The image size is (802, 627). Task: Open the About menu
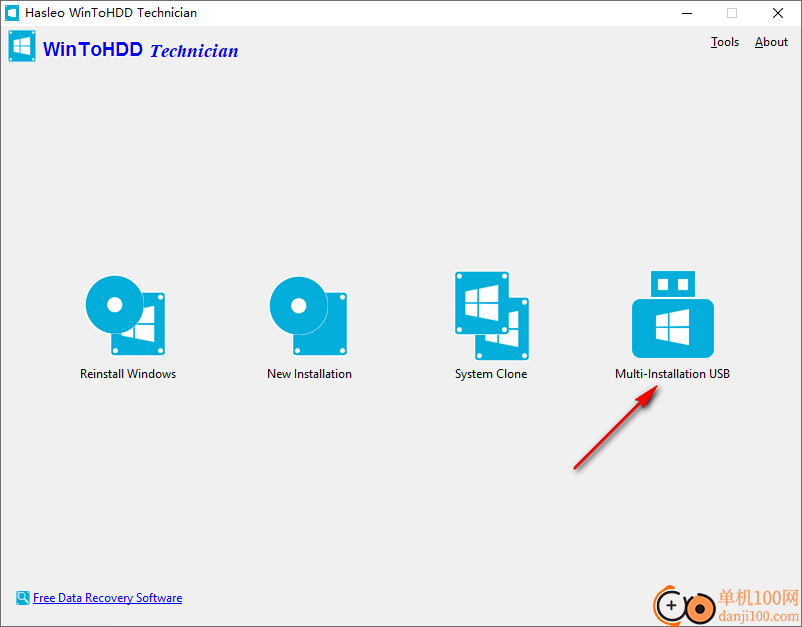tap(771, 42)
